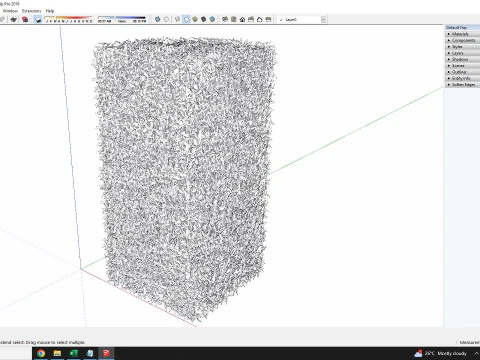
Task: Switch to Wireframe face style
Action: [x=178, y=19]
